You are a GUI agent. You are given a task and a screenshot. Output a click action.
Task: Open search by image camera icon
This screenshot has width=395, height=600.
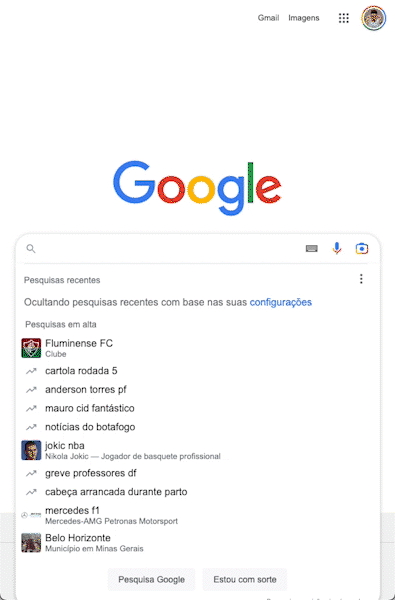(362, 249)
